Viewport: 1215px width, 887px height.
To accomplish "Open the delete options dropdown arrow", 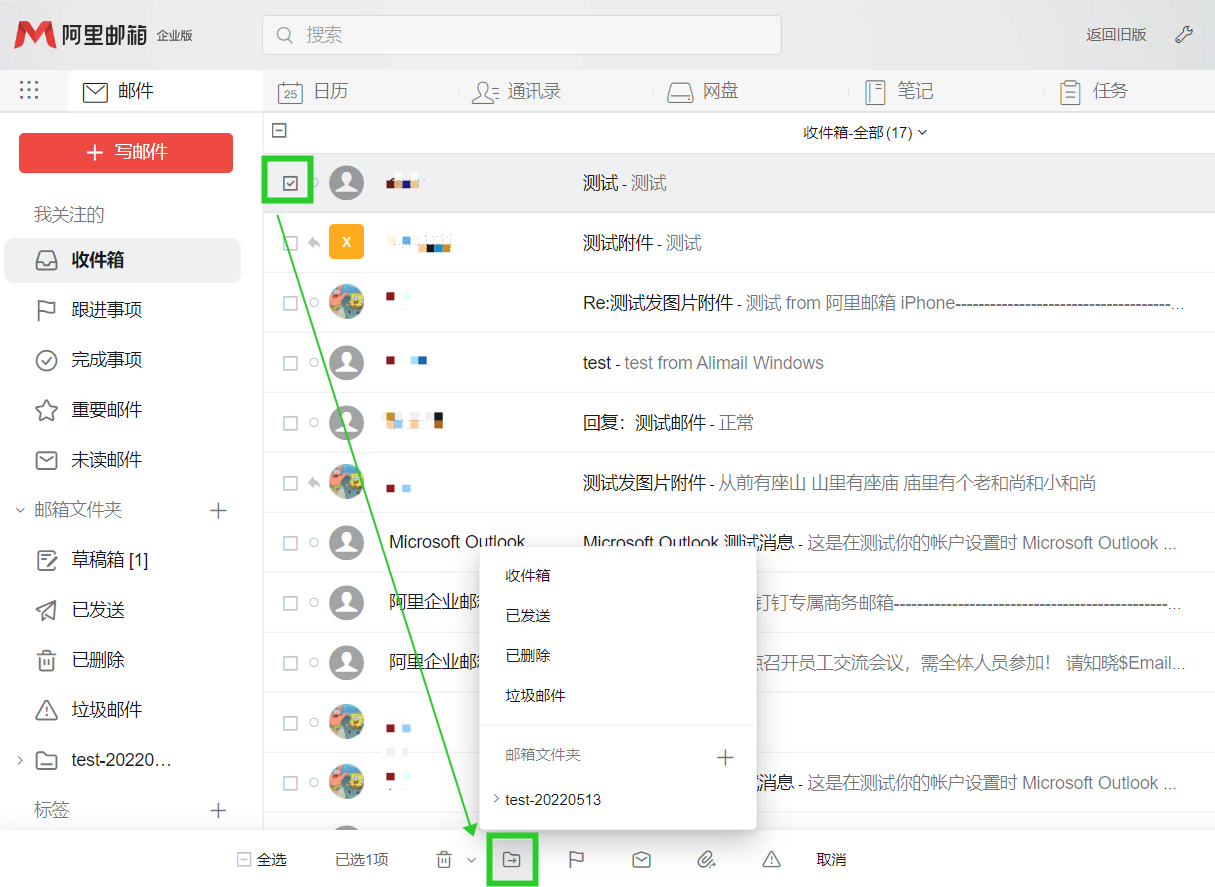I will (469, 858).
